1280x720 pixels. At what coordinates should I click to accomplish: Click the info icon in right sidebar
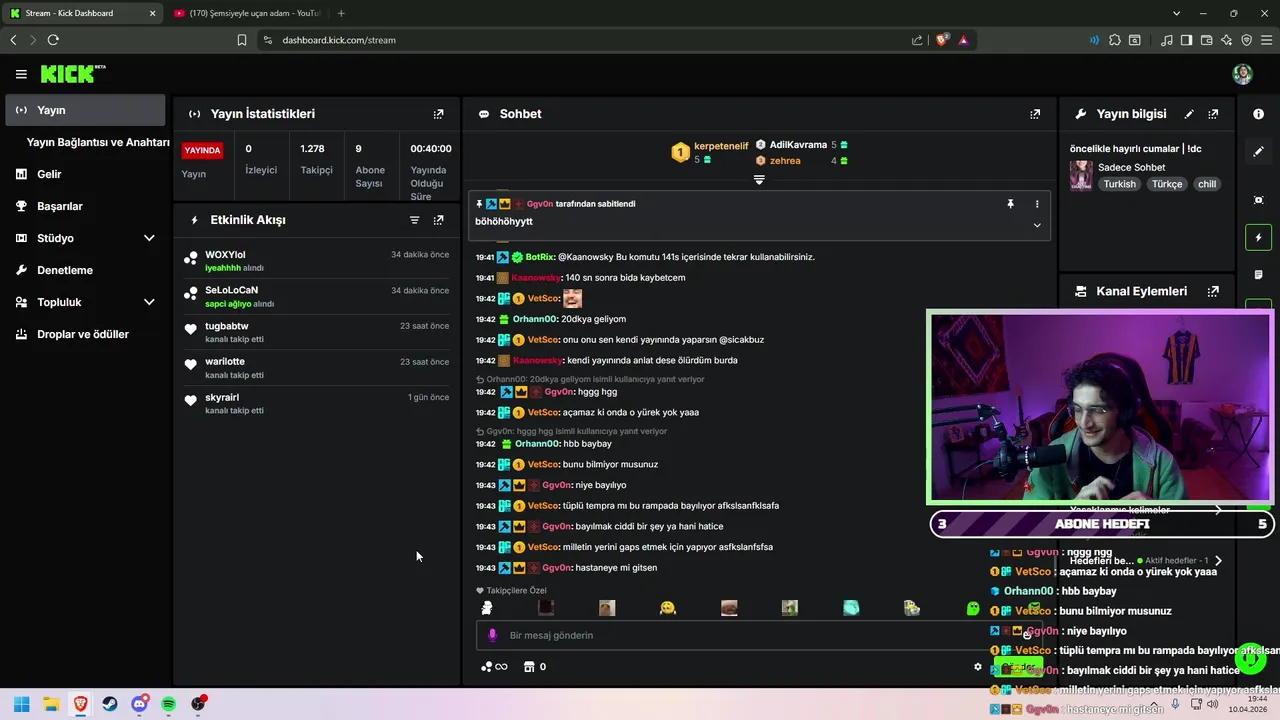(x=1258, y=114)
